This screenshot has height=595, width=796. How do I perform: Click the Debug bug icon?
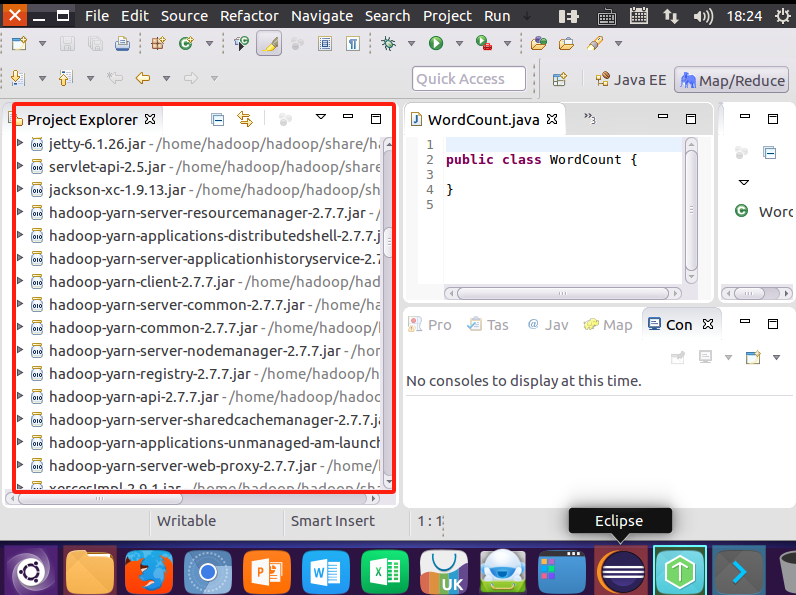click(x=389, y=44)
